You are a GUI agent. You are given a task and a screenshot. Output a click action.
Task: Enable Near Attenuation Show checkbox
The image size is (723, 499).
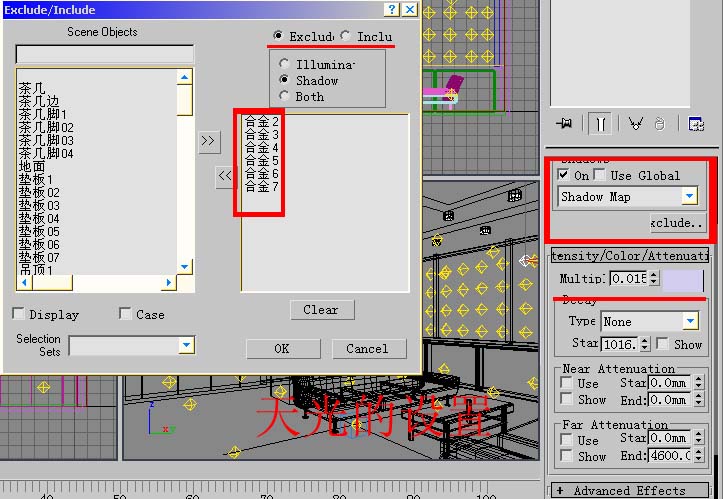point(566,398)
